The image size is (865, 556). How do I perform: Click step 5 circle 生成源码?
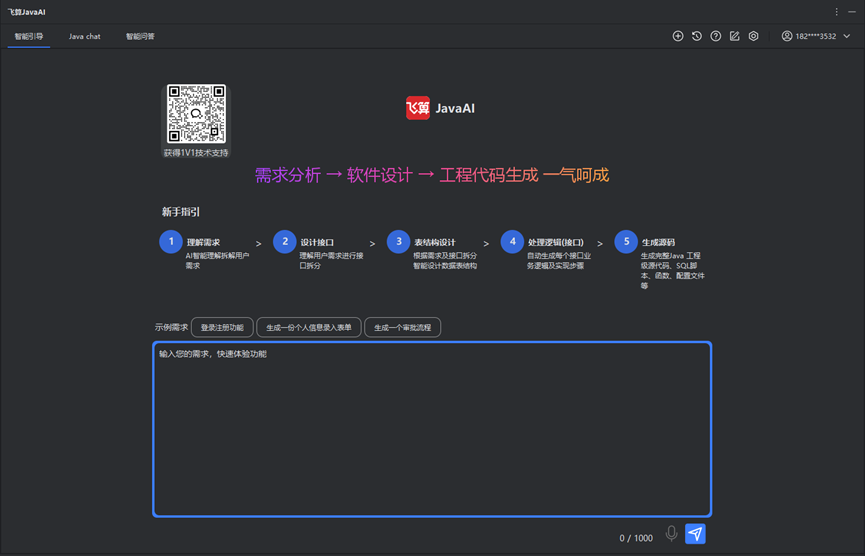click(x=626, y=242)
